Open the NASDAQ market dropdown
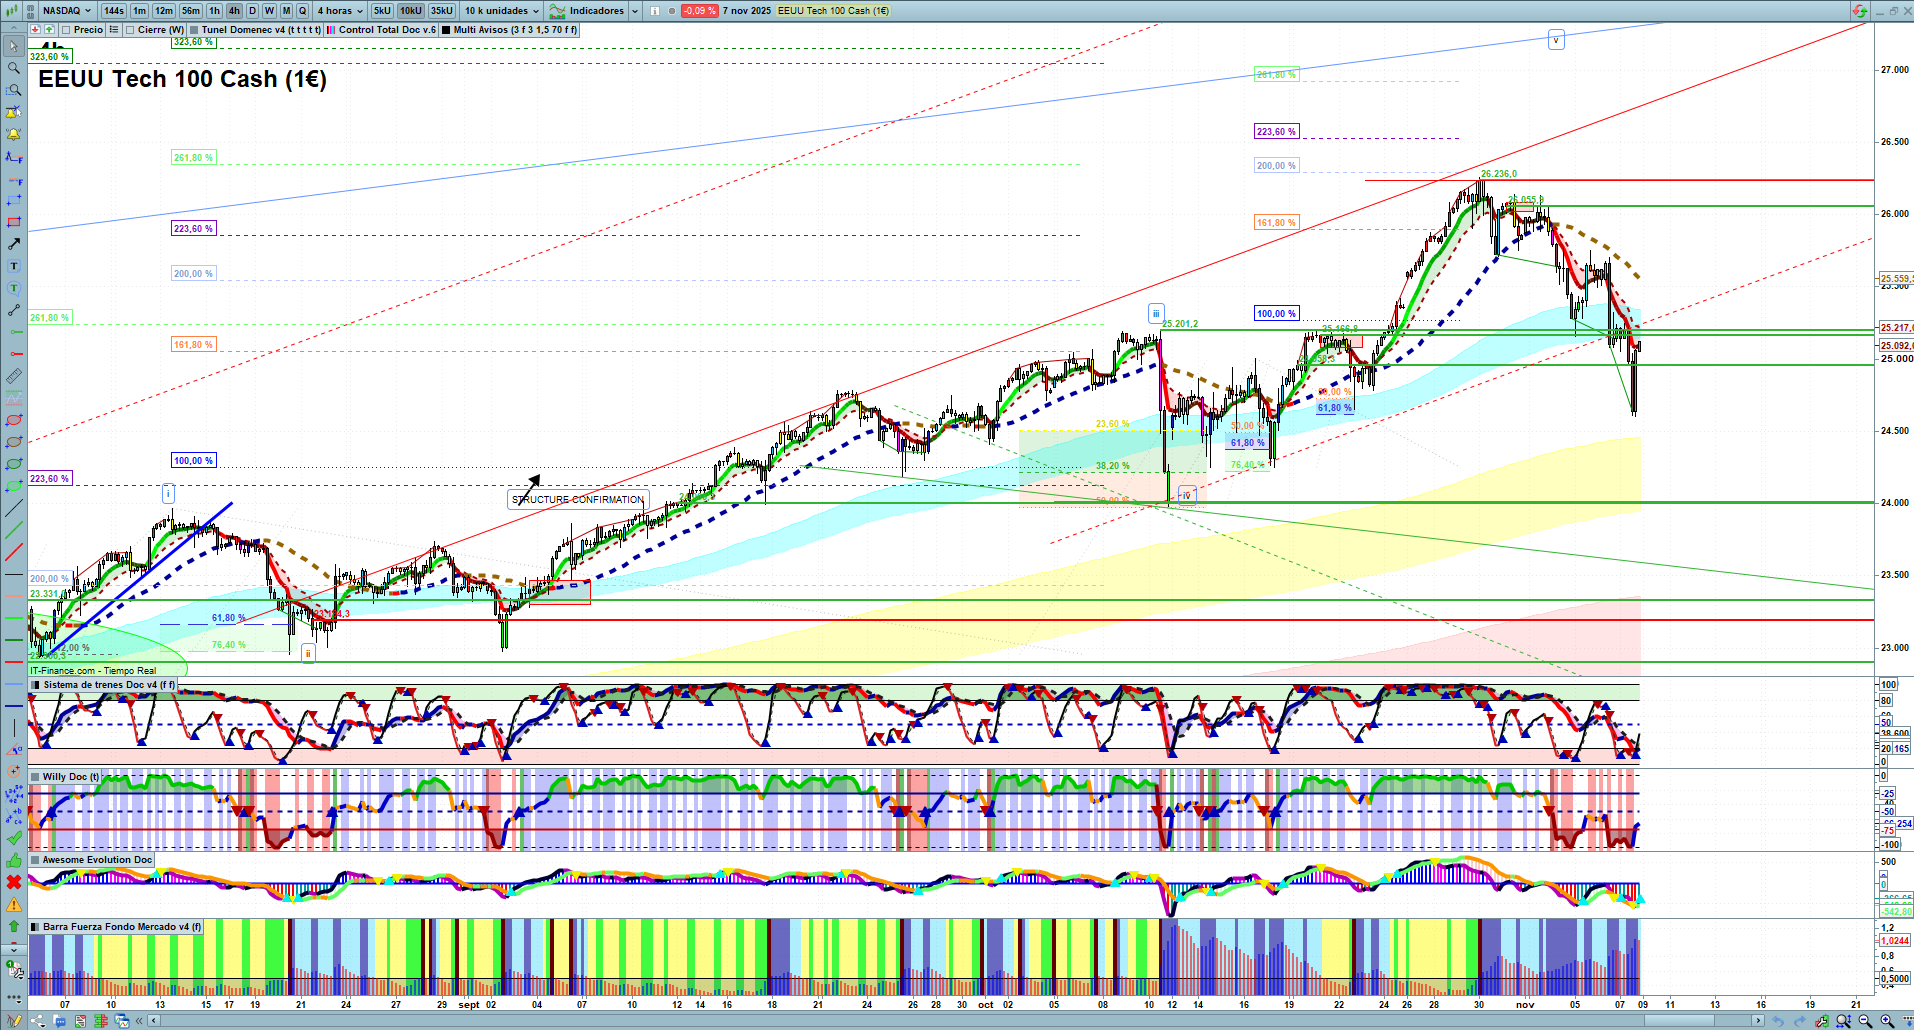 (65, 11)
